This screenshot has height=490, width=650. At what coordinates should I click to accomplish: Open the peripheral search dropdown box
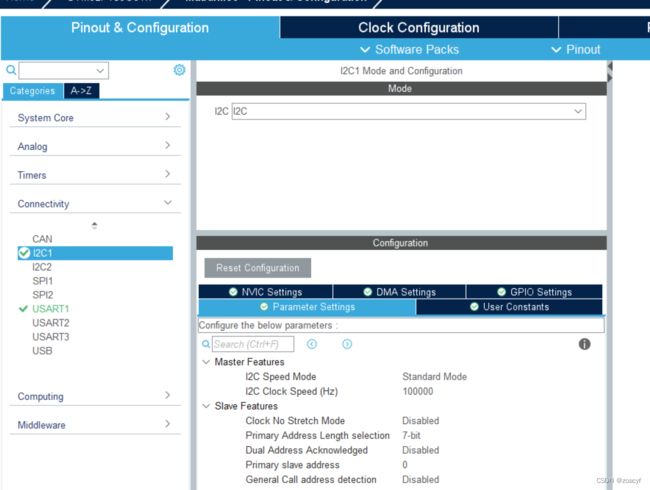64,70
